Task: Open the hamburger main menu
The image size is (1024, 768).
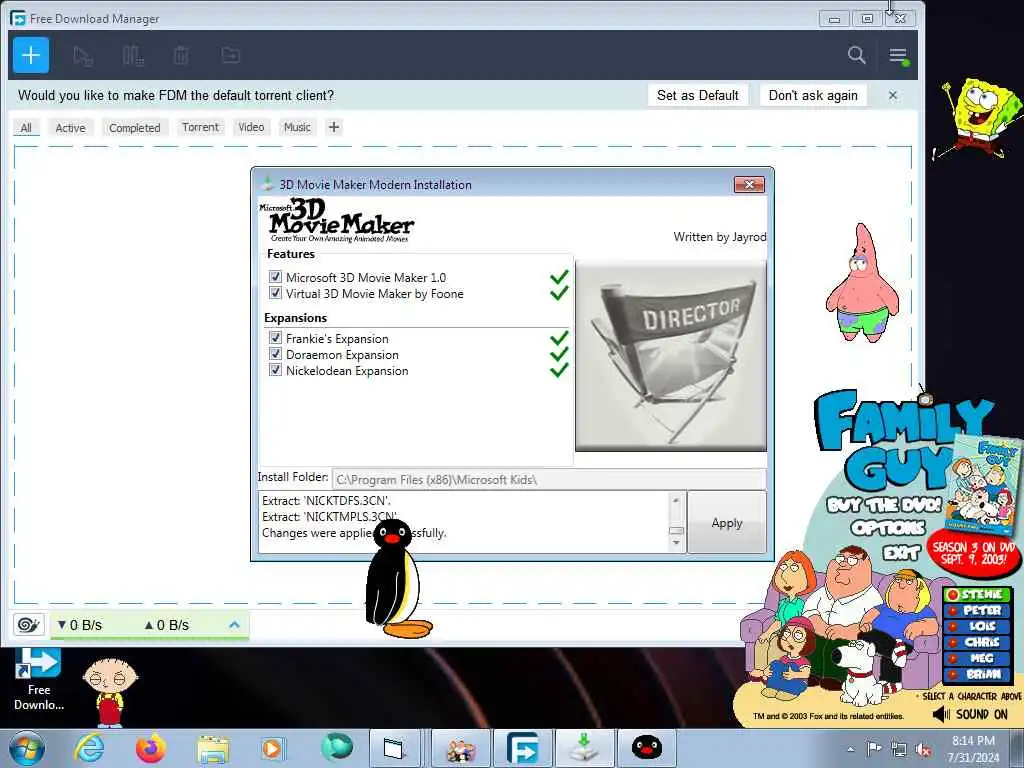Action: (x=899, y=56)
